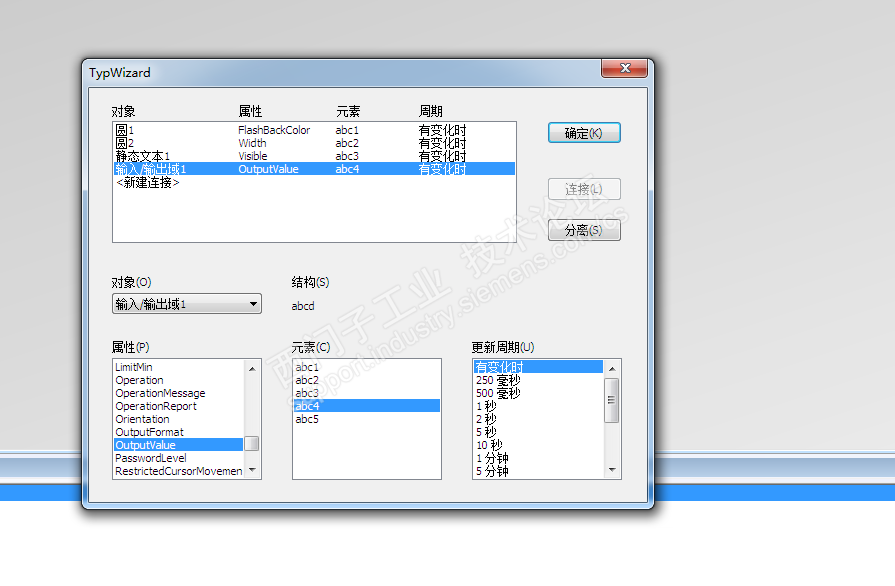Choose OperationMessage in the property list
The width and height of the screenshot is (895, 586).
tap(179, 393)
